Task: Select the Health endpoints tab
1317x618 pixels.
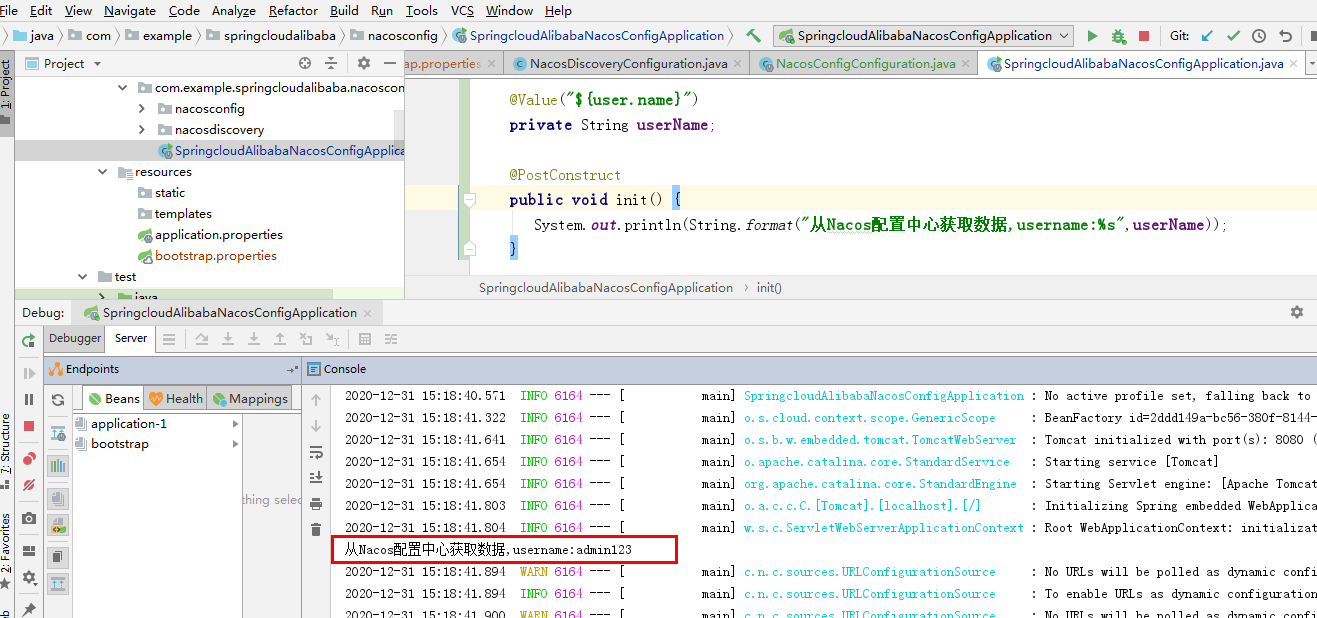Action: click(x=175, y=398)
